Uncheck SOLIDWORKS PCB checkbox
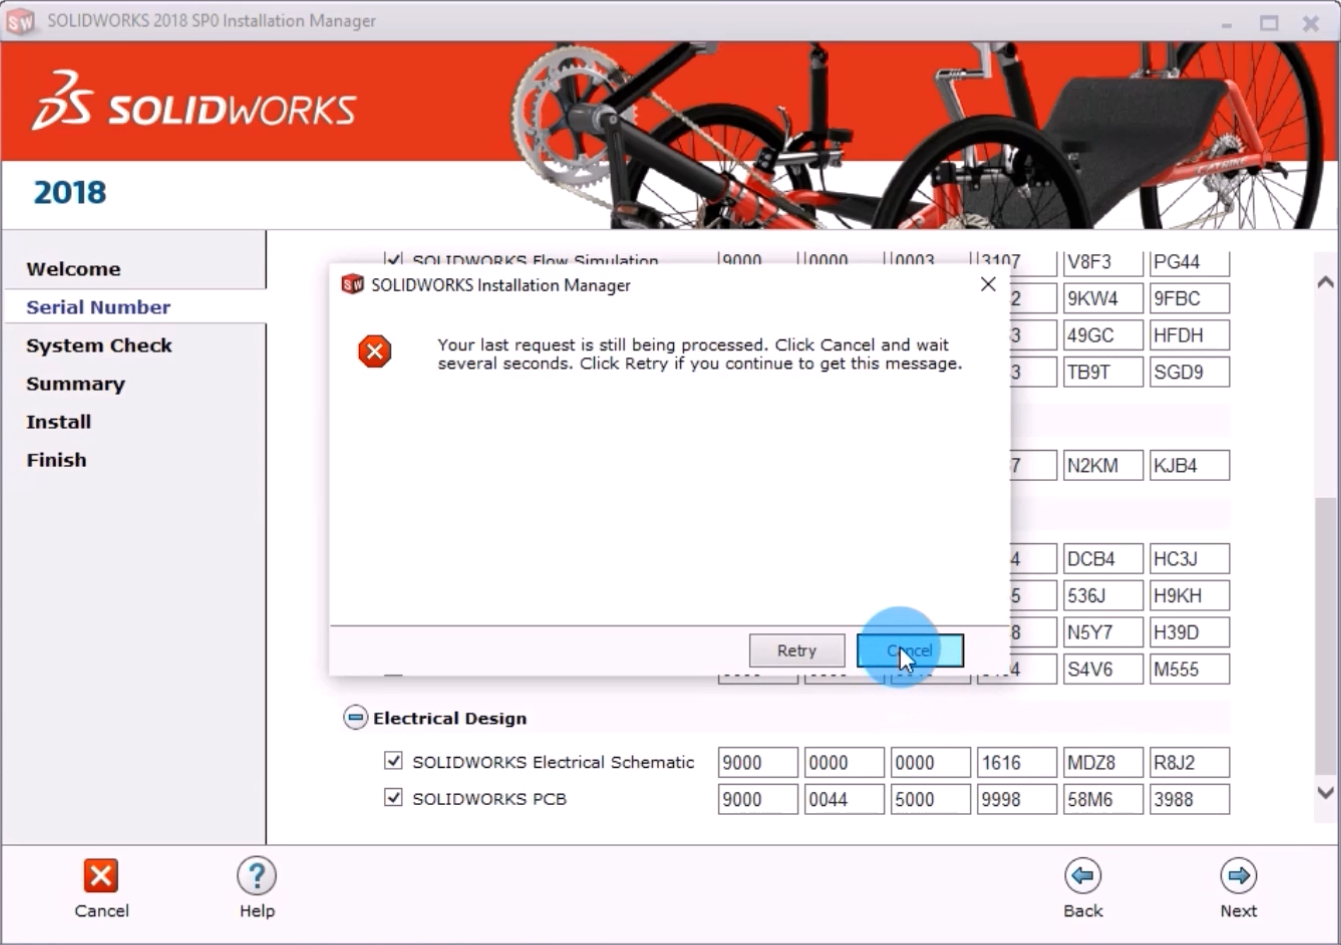This screenshot has height=945, width=1341. coord(393,798)
